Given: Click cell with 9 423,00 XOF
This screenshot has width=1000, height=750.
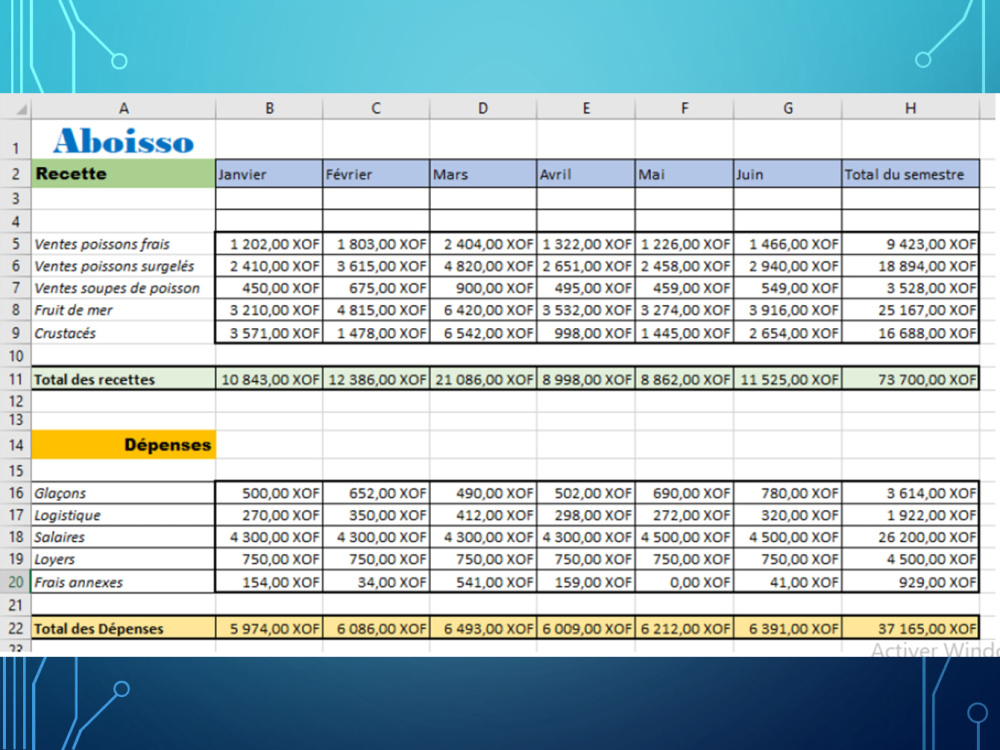Looking at the screenshot, I should 910,244.
